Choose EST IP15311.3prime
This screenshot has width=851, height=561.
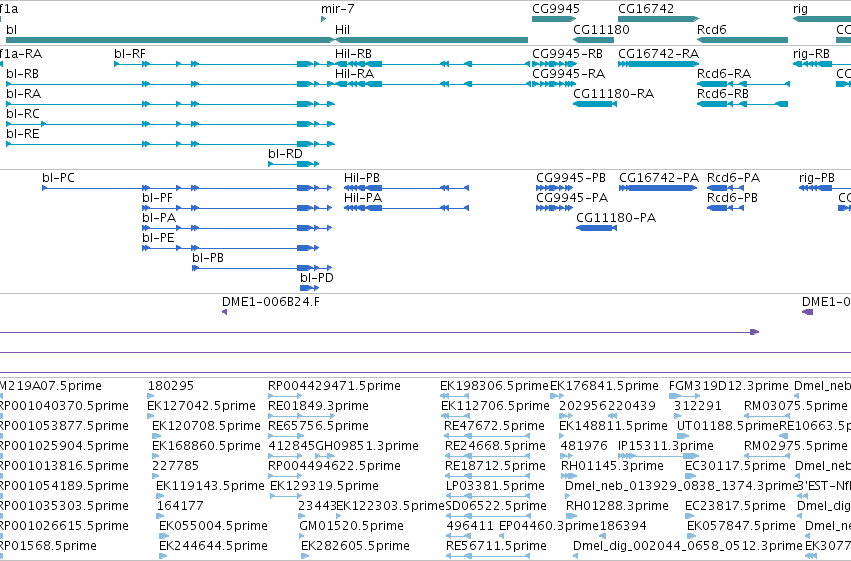click(658, 456)
